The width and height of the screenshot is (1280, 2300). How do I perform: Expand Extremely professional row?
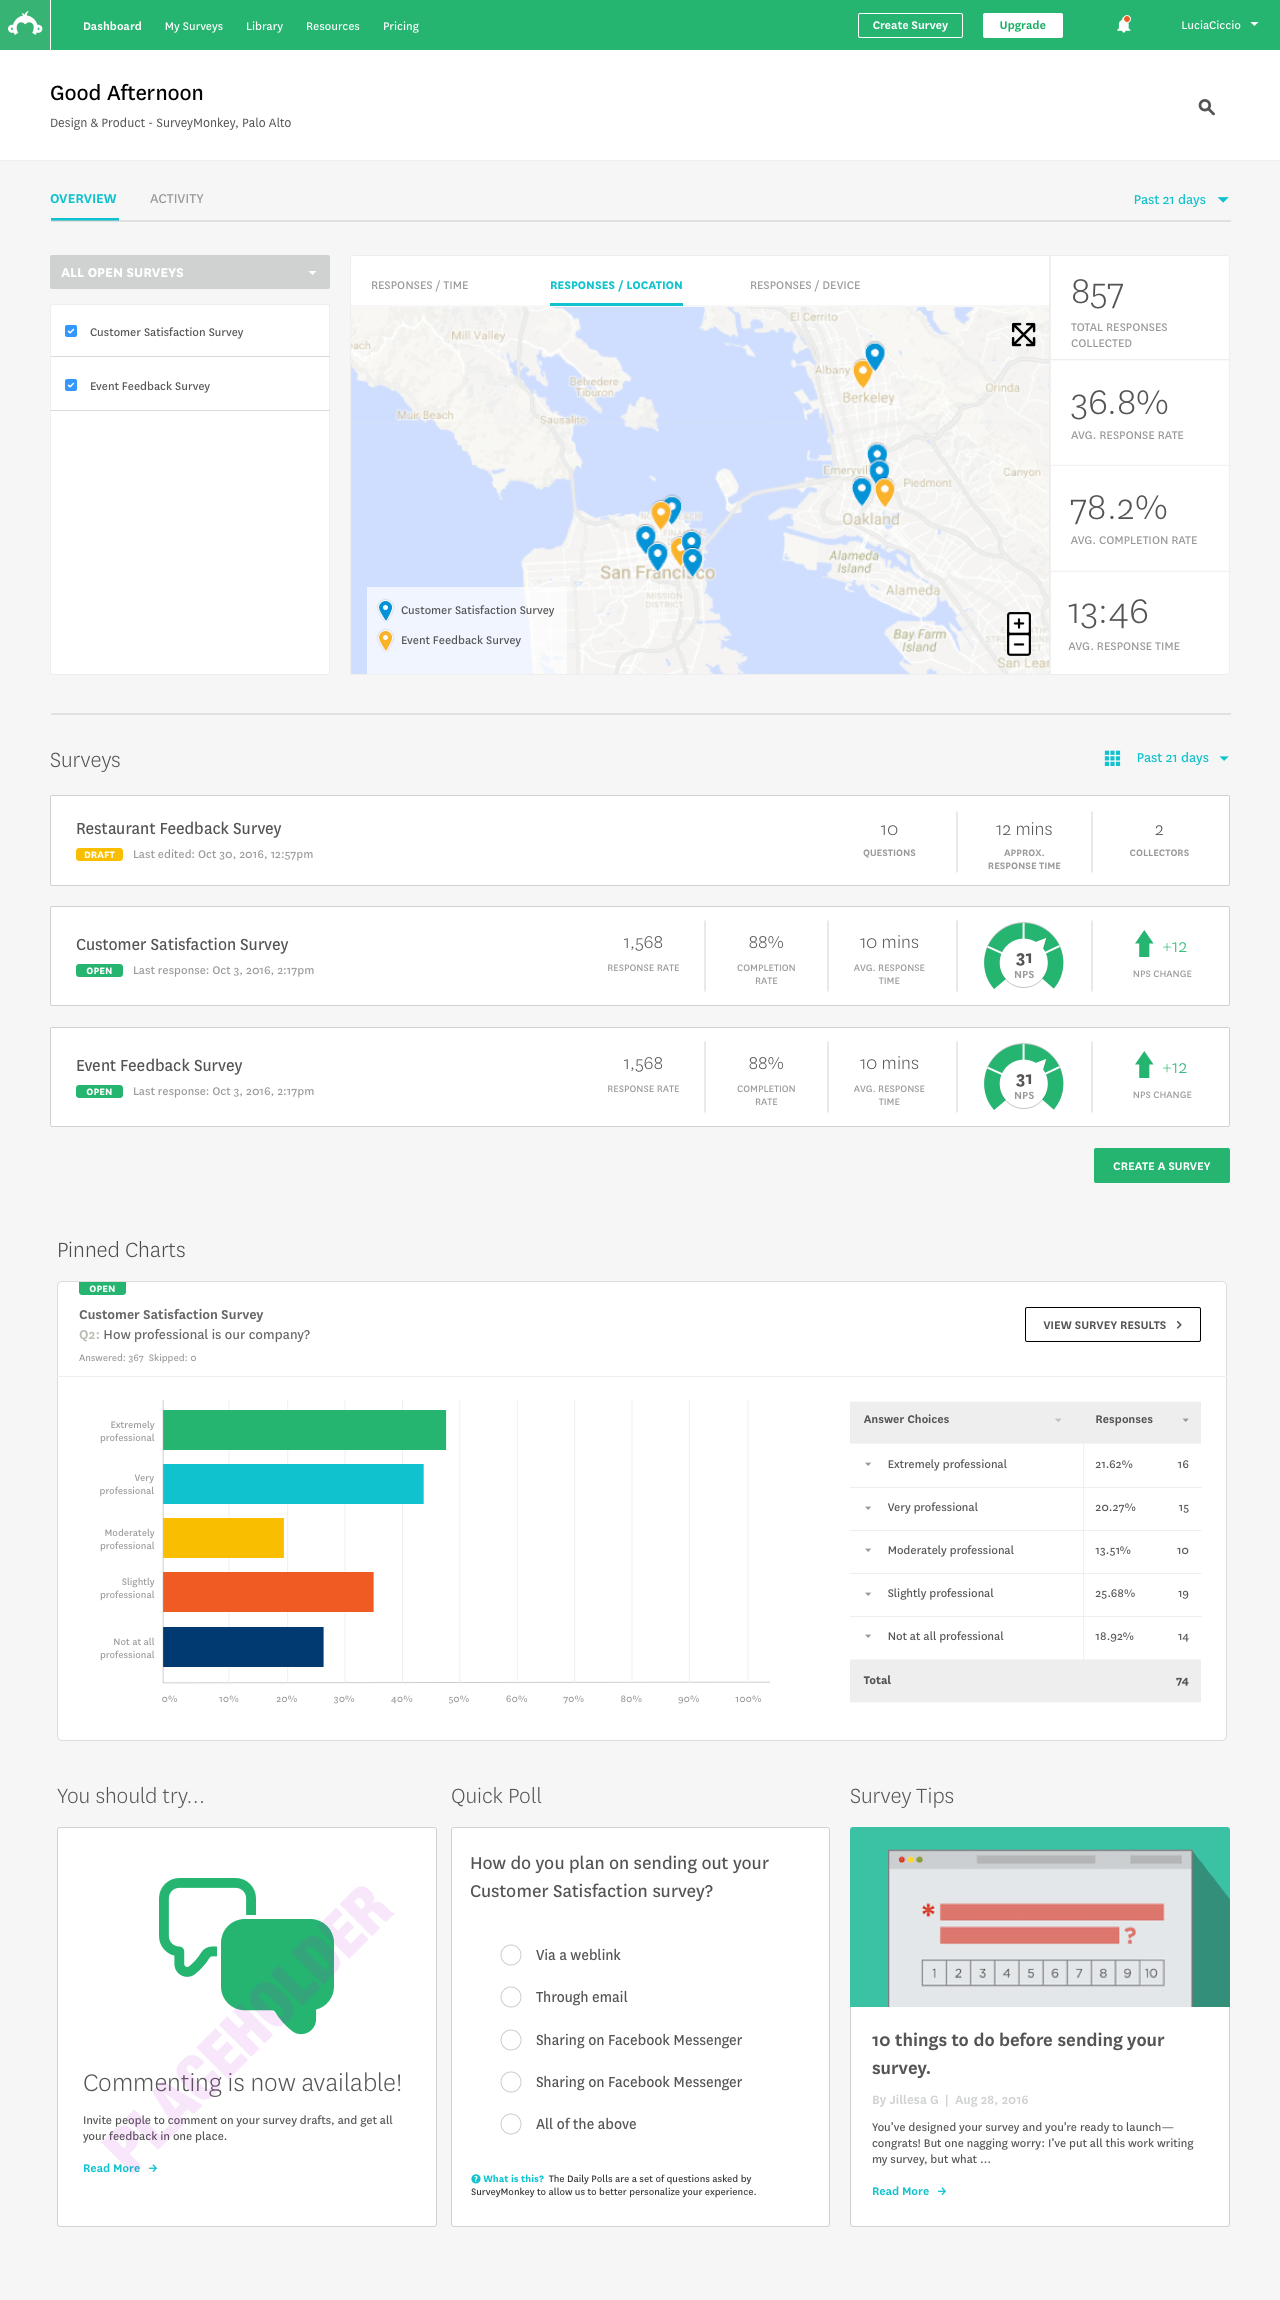868,1465
